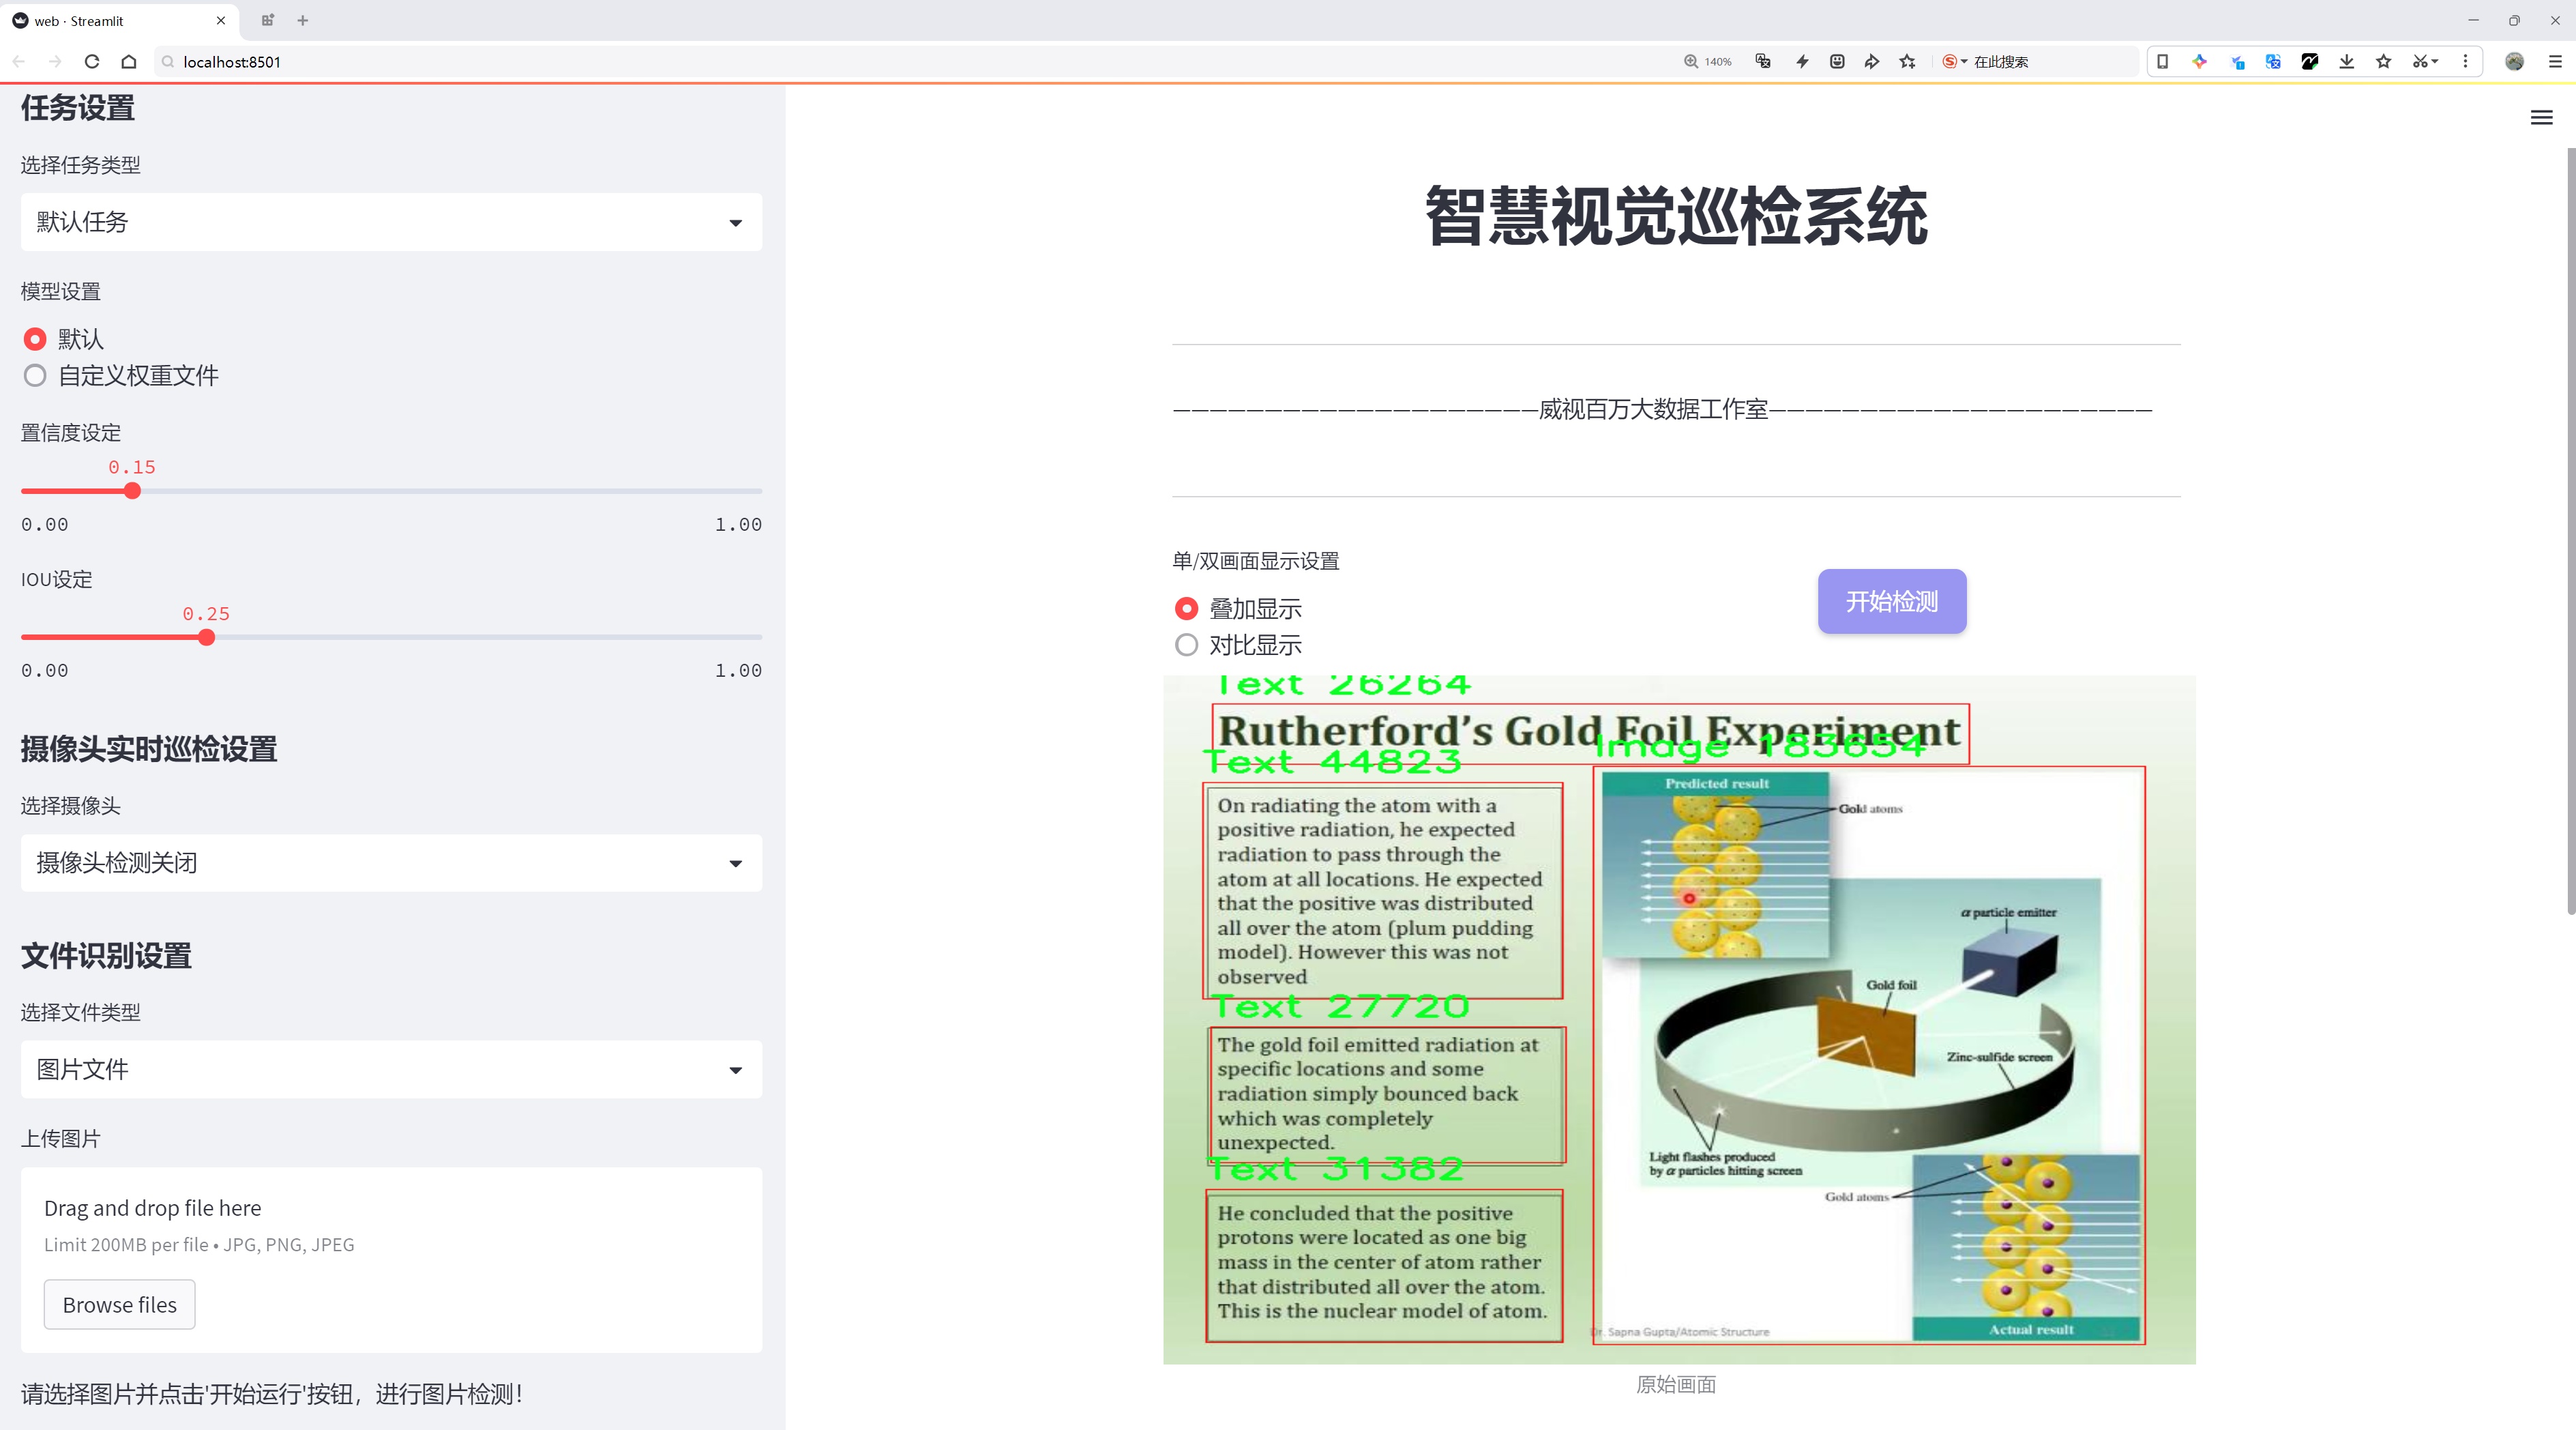The width and height of the screenshot is (2576, 1430).
Task: Go to the browser home page icon
Action: click(129, 61)
